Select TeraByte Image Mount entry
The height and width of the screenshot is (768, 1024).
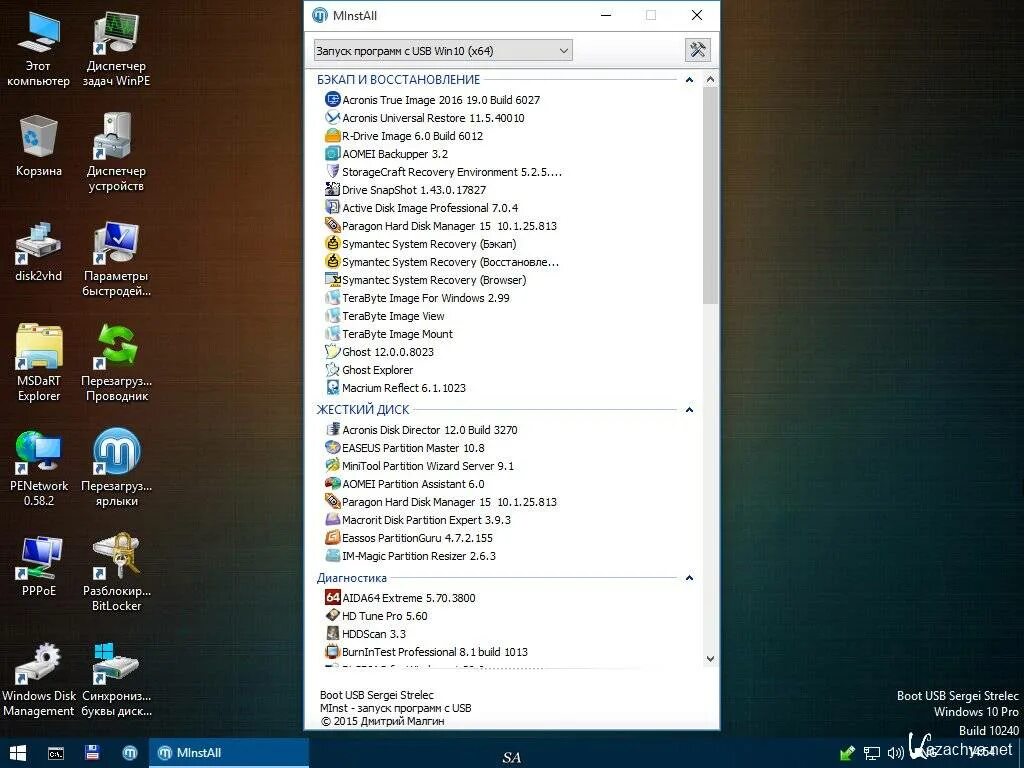[x=389, y=334]
